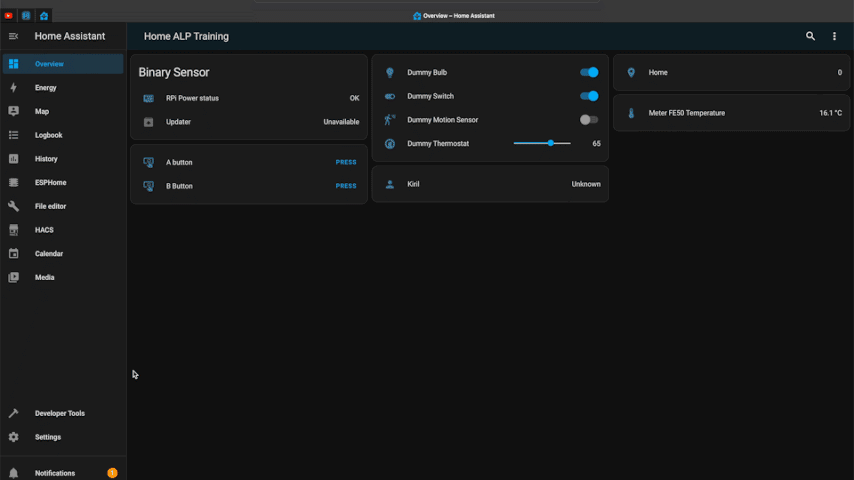The height and width of the screenshot is (480, 854).
Task: Click the OK value of RPi Power
Action: (x=354, y=98)
